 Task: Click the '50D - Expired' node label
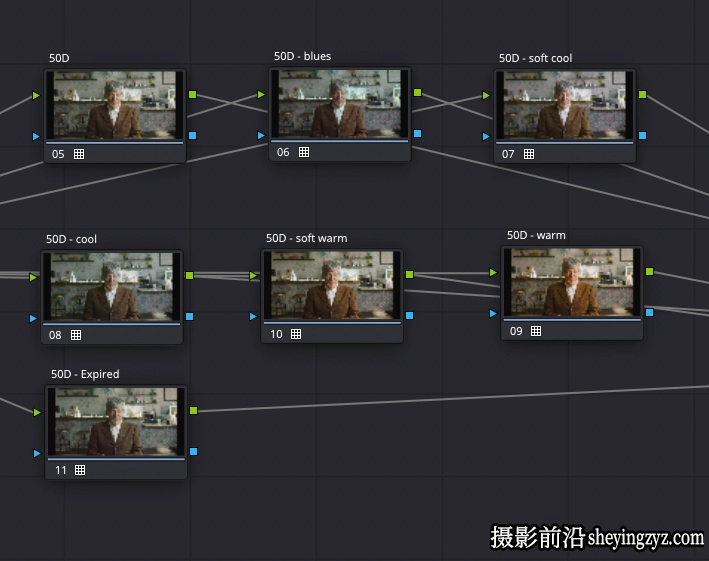pyautogui.click(x=85, y=374)
